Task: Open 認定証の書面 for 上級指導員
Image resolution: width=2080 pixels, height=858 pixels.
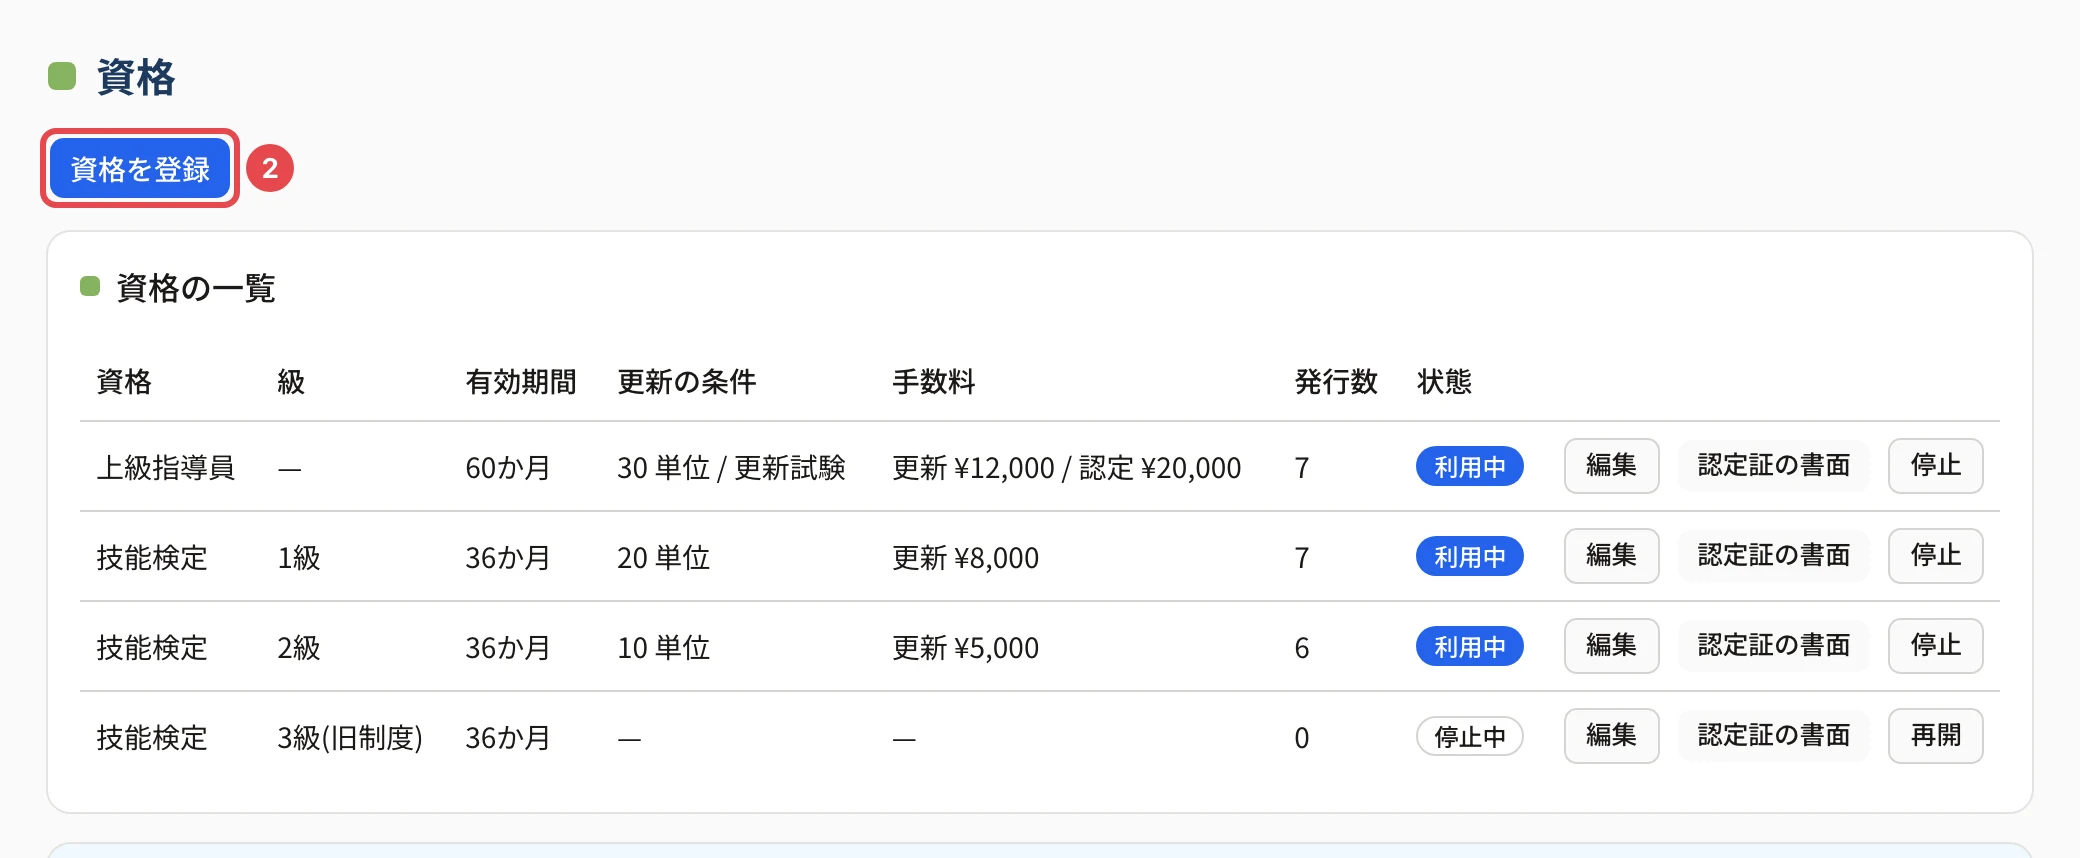Action: click(1773, 466)
